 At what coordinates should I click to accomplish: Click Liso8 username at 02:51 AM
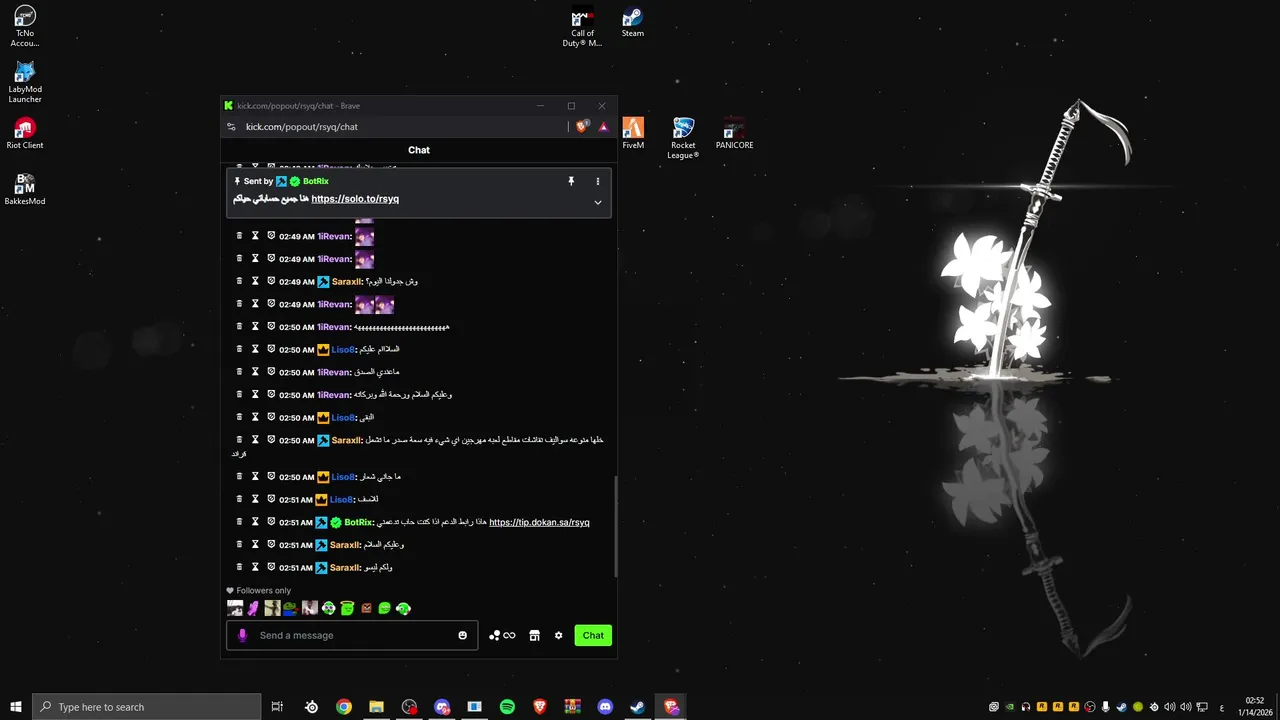[x=342, y=499]
